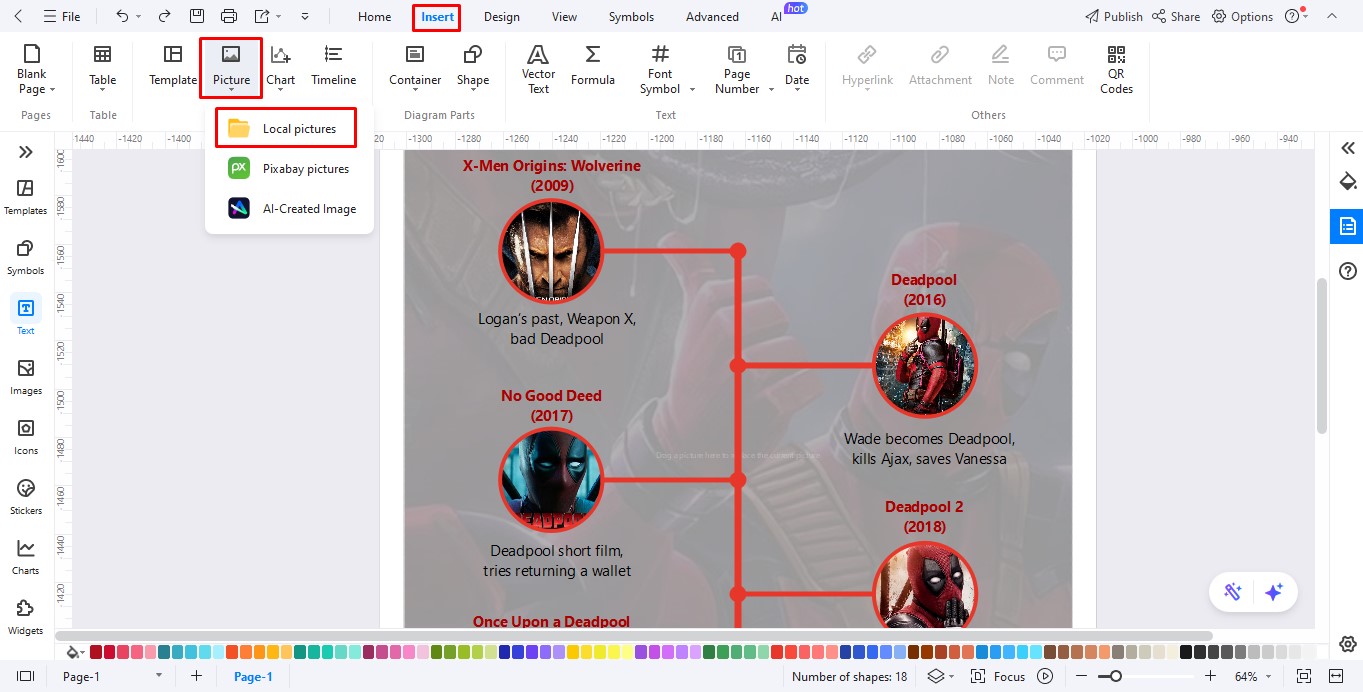Add a new page with the plus button
The image size is (1363, 692).
pyautogui.click(x=197, y=677)
